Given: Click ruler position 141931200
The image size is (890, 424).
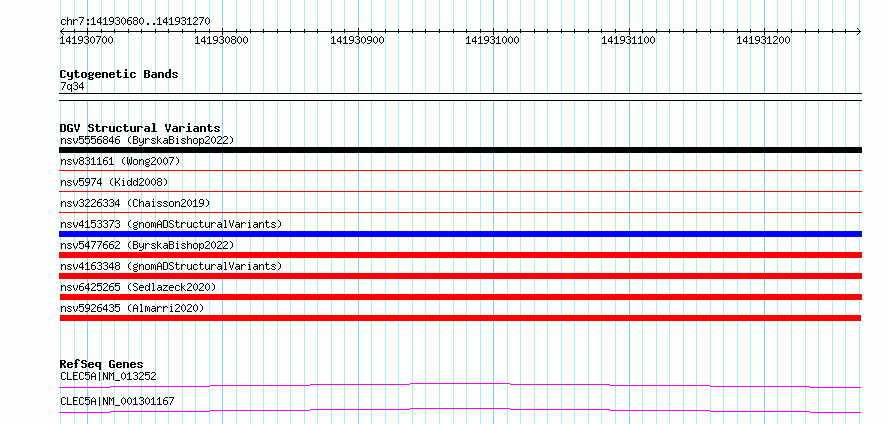Looking at the screenshot, I should (x=763, y=40).
